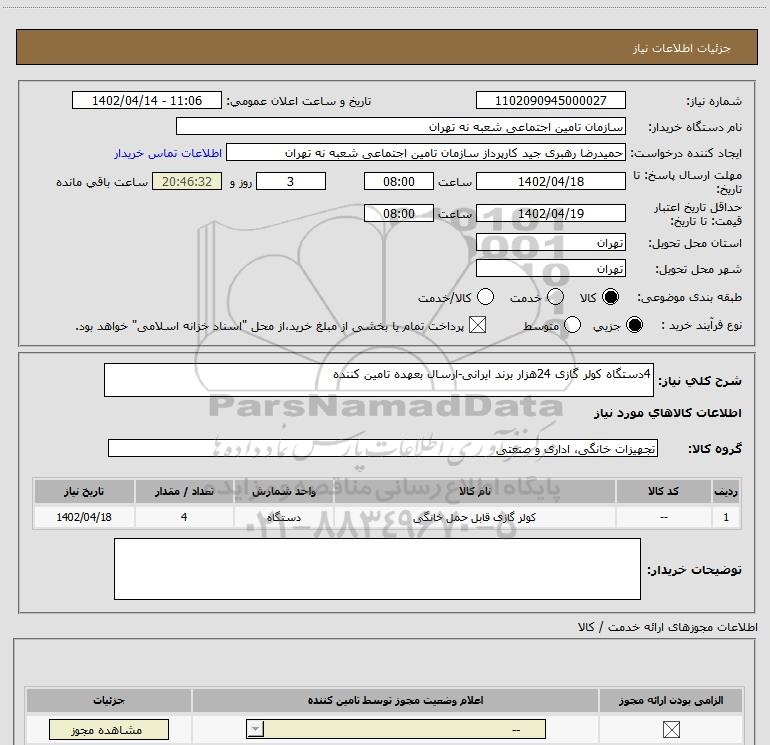This screenshot has height=745, width=770.
Task: Click the response deadline time 08:00 field
Action: point(399,181)
